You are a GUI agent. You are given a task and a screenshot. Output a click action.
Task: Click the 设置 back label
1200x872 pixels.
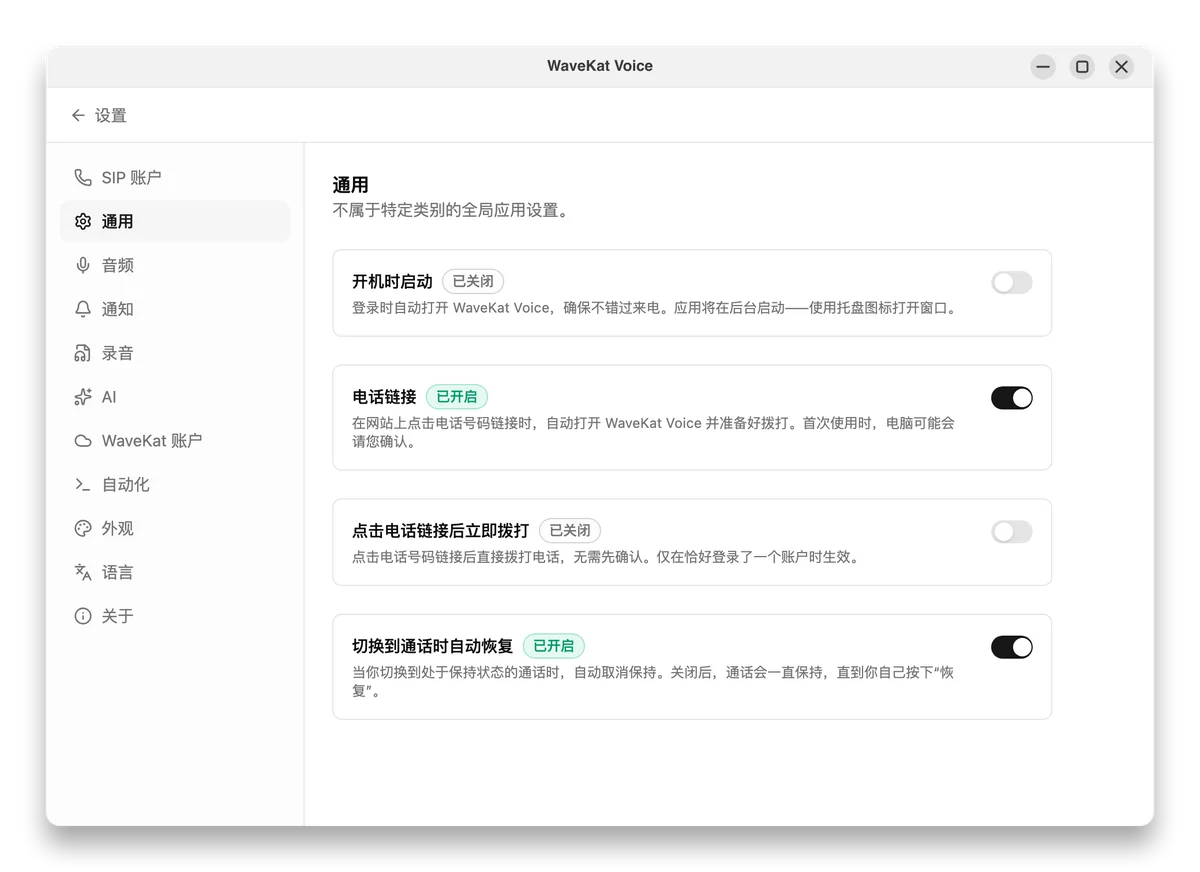point(111,116)
